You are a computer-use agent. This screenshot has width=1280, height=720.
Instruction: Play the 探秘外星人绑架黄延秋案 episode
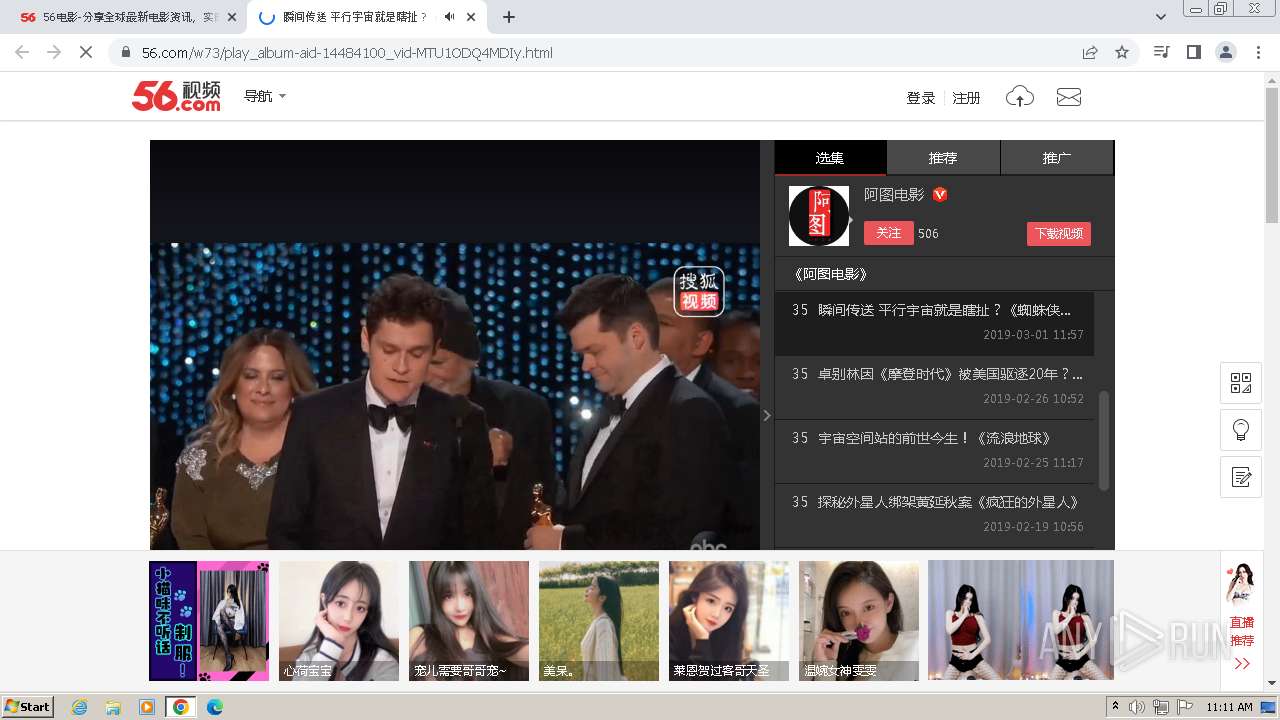(x=934, y=514)
